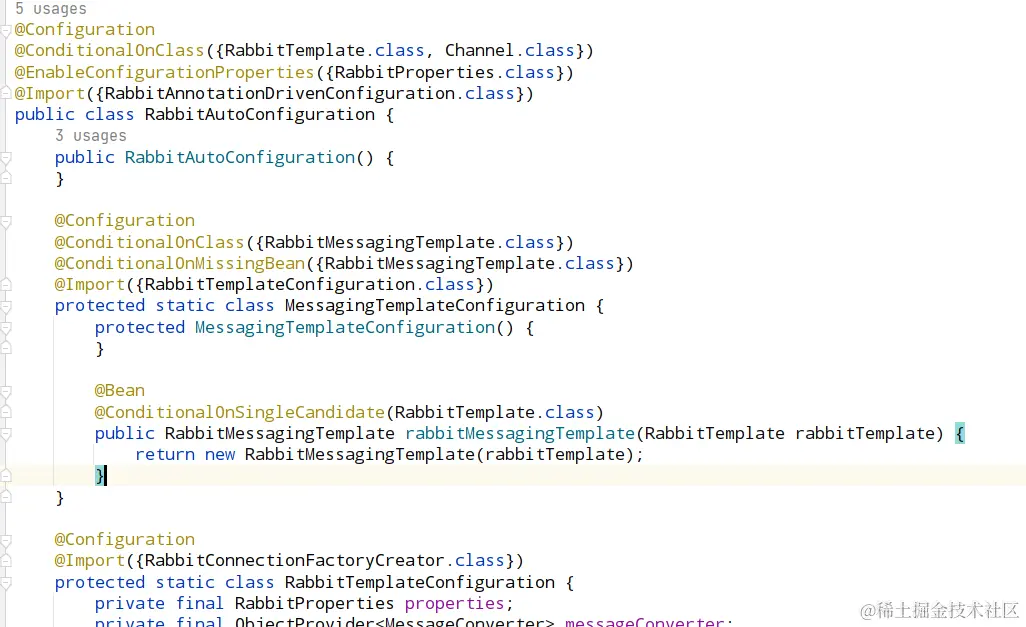Click the @ConditionalOnSingleCandidate annotation
The height and width of the screenshot is (627, 1026).
[239, 412]
